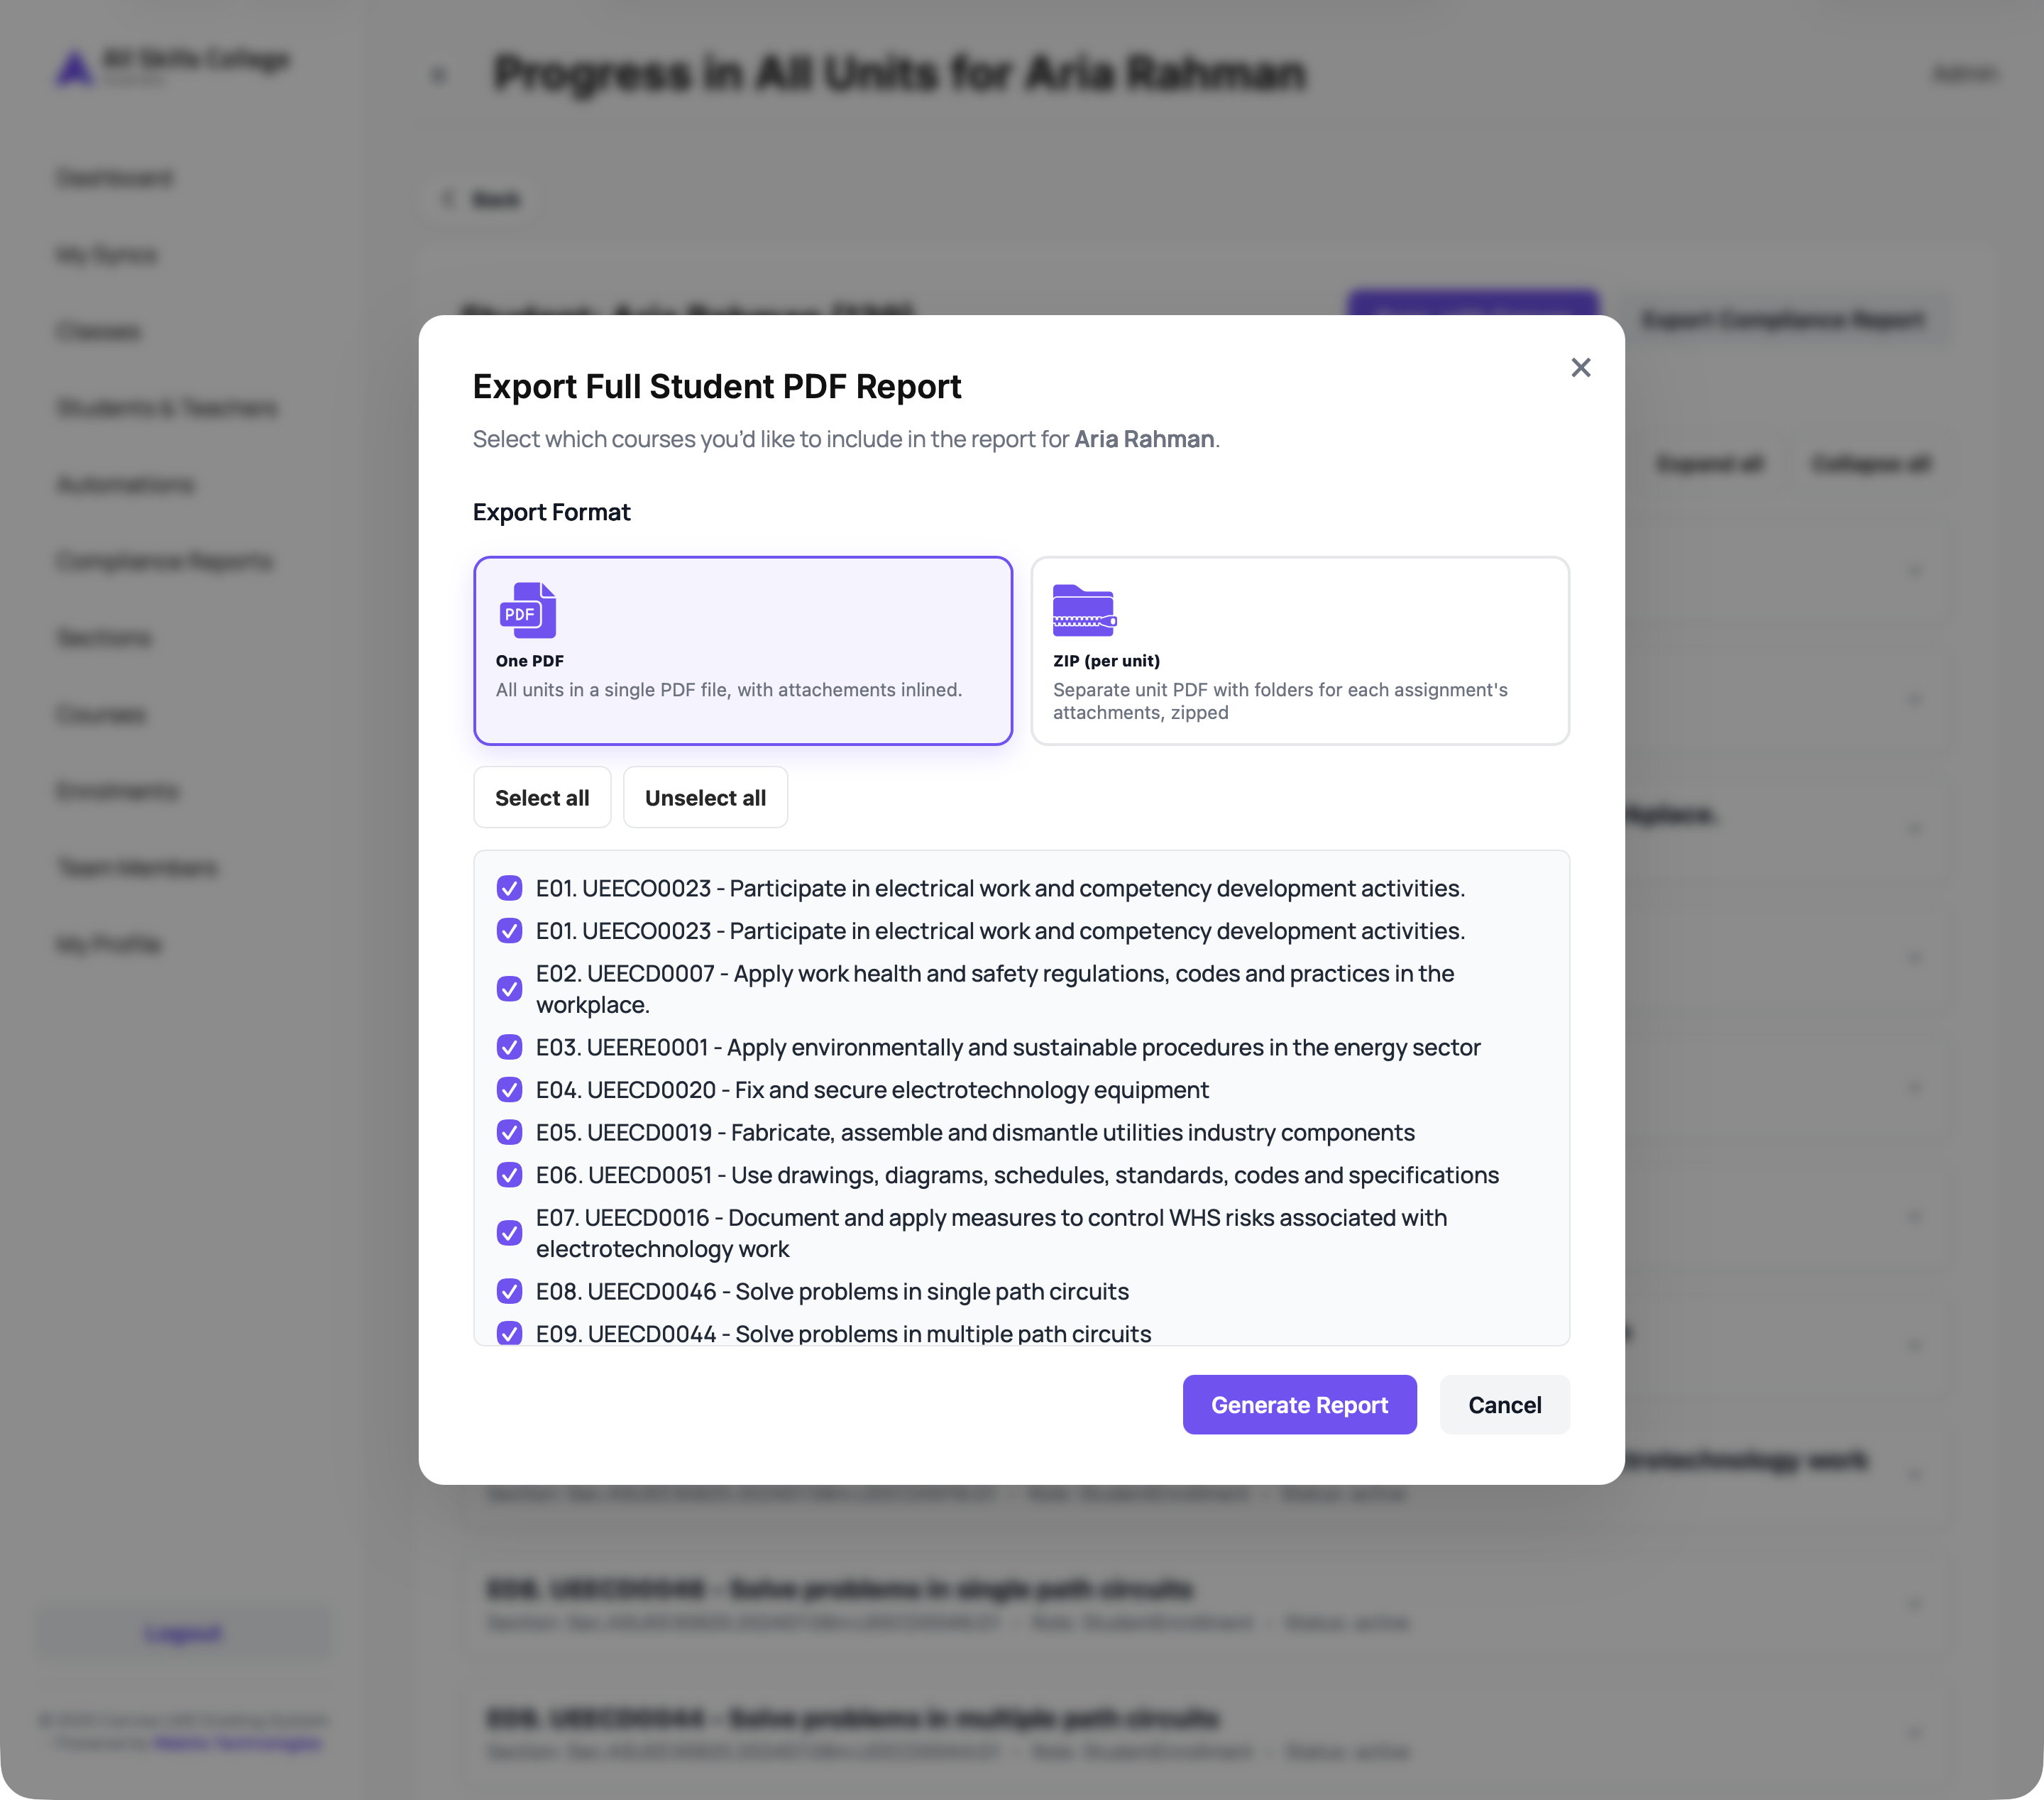Click 'E02. UEECD0007 - Apply work health and safety' text

(995, 989)
